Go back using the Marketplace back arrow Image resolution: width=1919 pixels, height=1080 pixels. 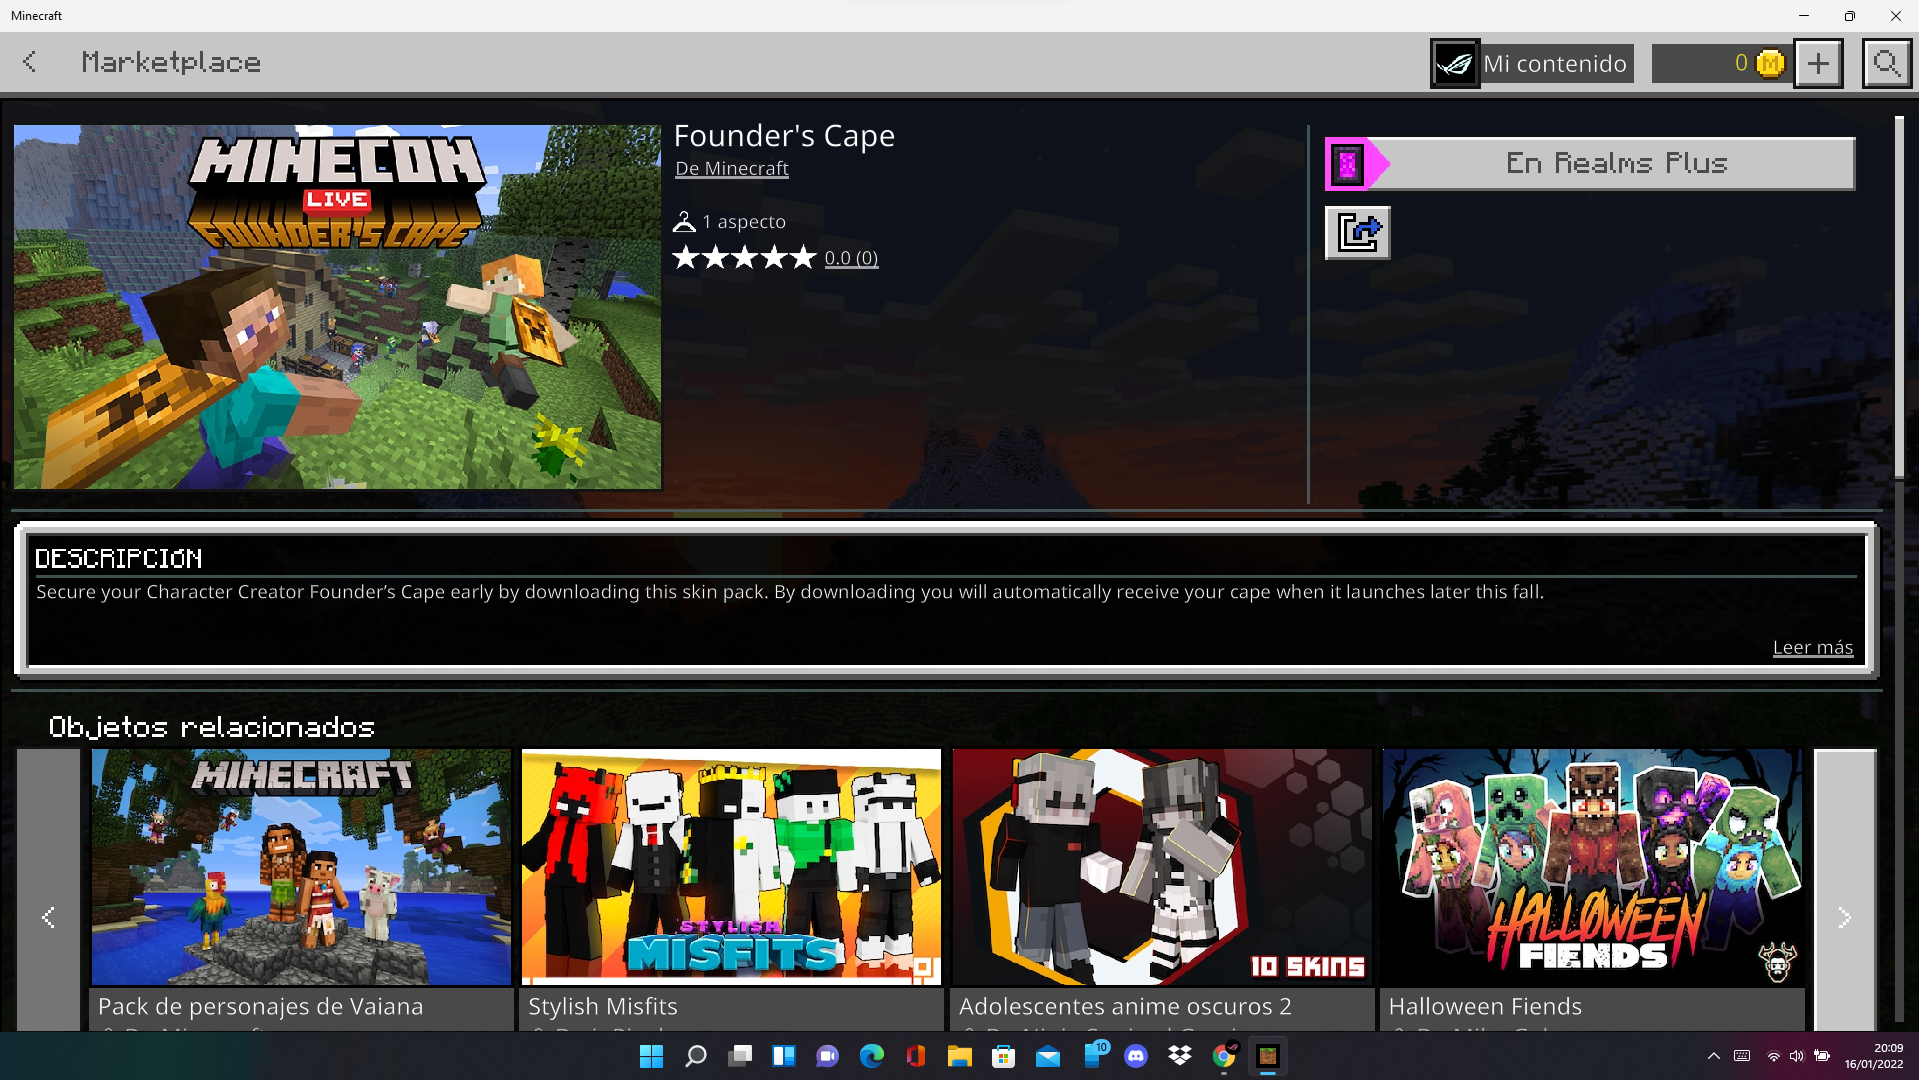click(30, 62)
